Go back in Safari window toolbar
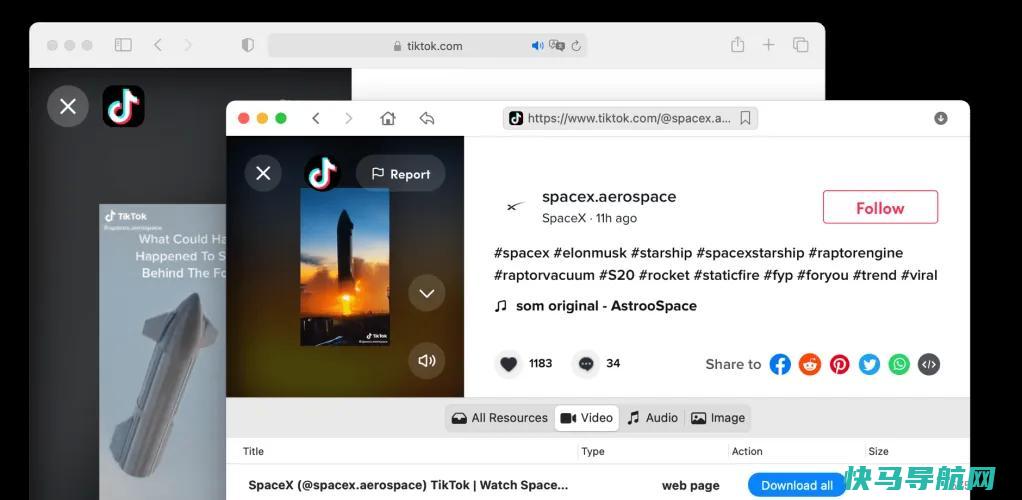 [x=158, y=45]
